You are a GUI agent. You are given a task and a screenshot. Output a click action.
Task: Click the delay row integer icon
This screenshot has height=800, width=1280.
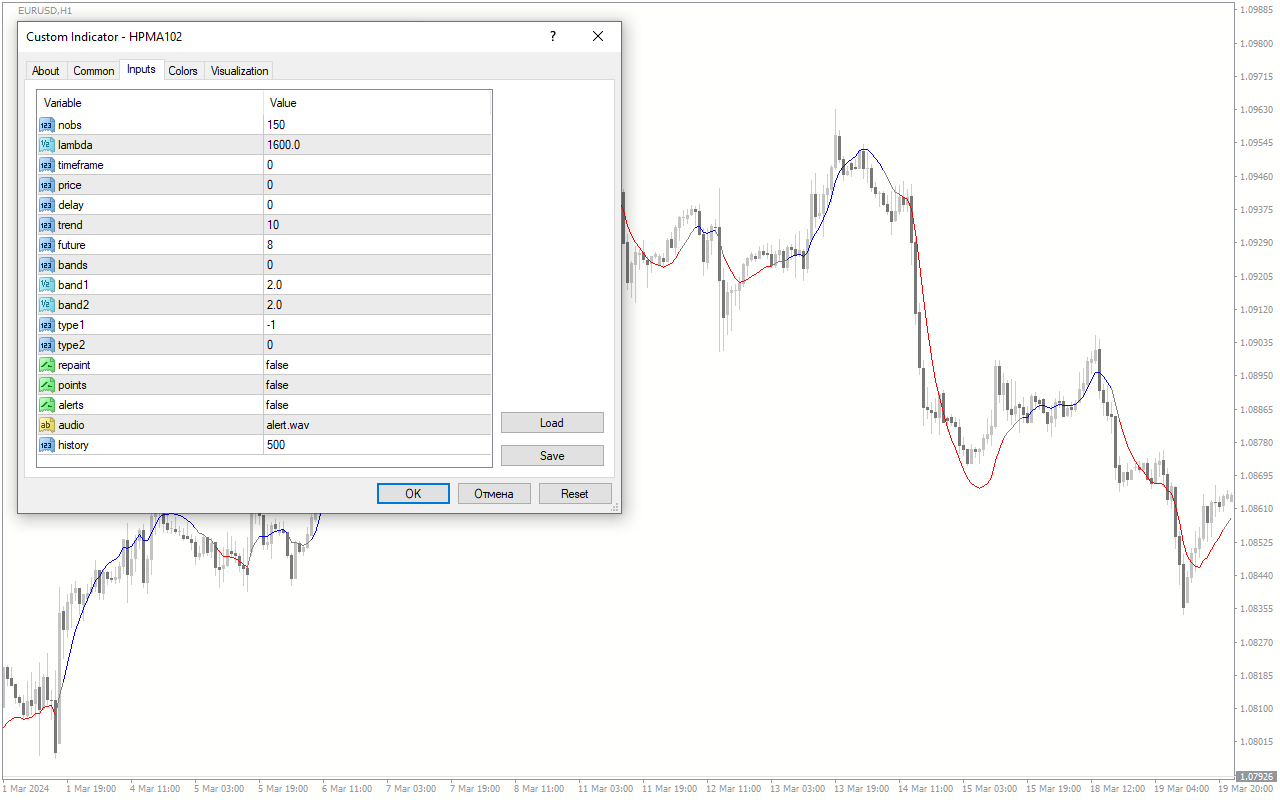point(46,205)
